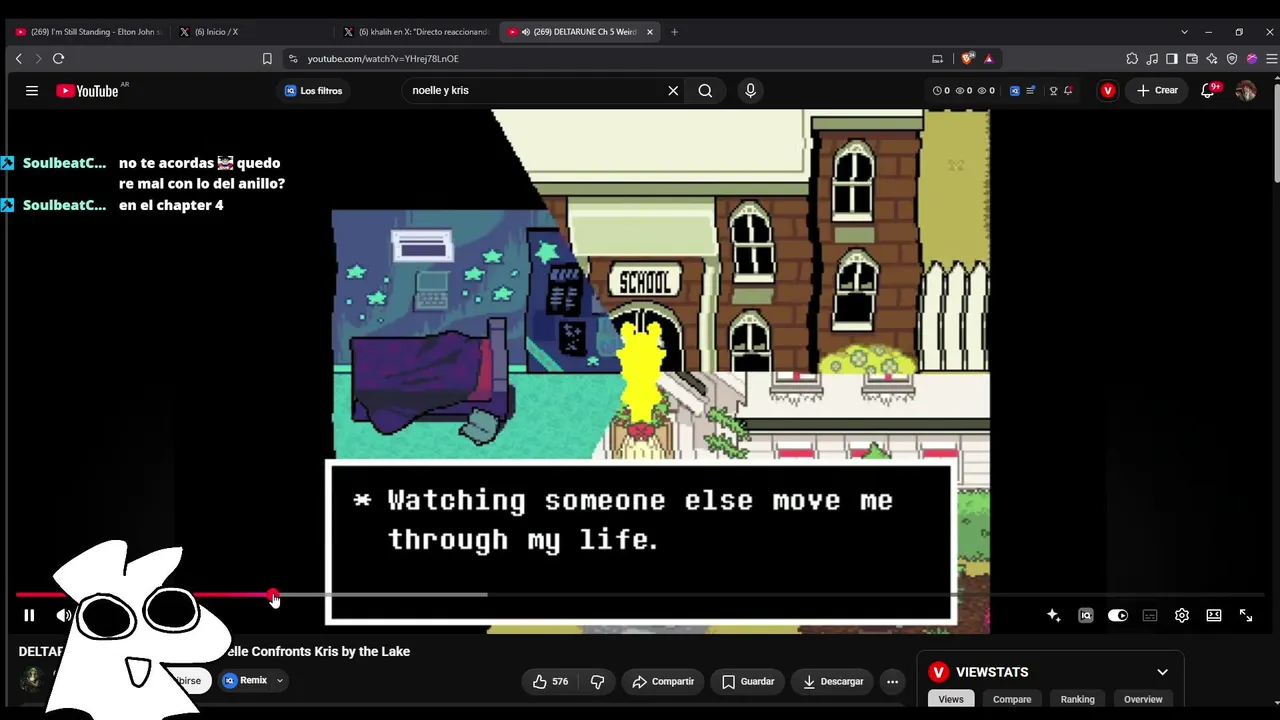Close the DELTARUNE Ch 5 tab
The width and height of the screenshot is (1280, 720).
point(650,32)
